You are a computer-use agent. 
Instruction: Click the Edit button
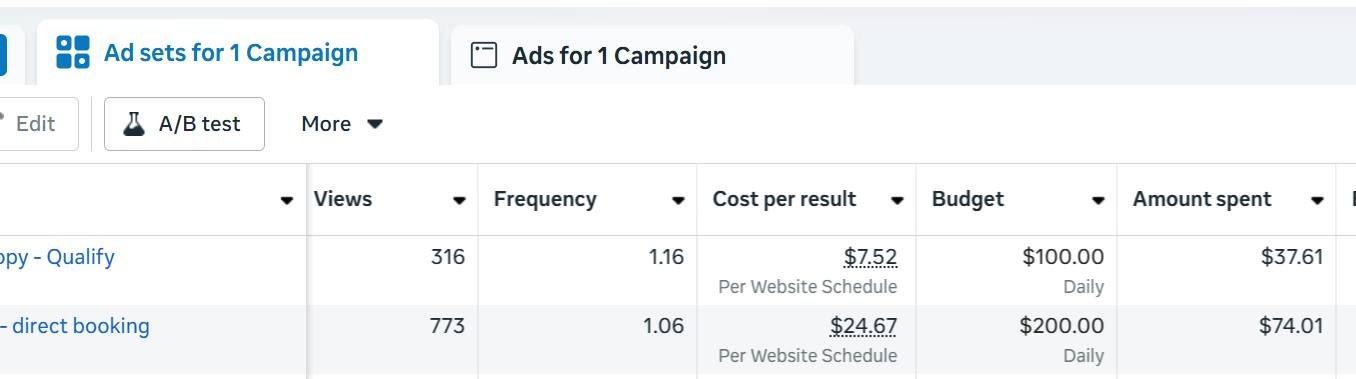(x=35, y=124)
